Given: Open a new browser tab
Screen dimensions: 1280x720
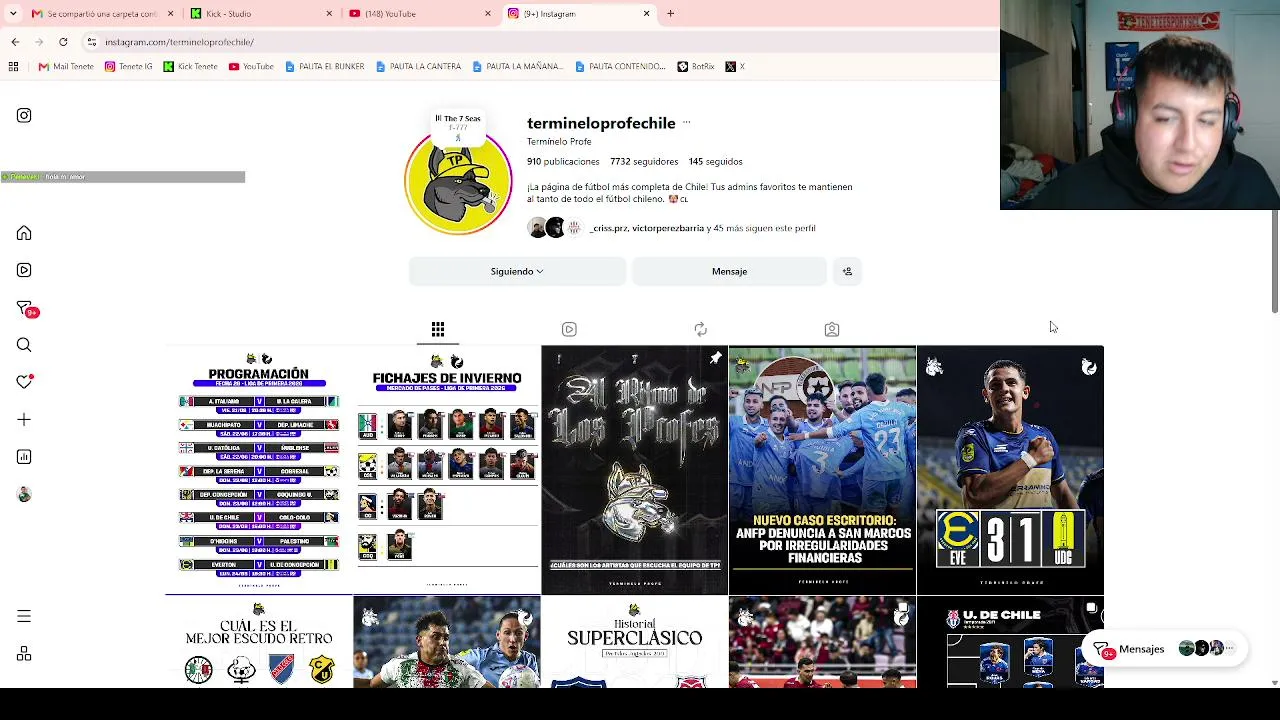Looking at the screenshot, I should coord(671,14).
